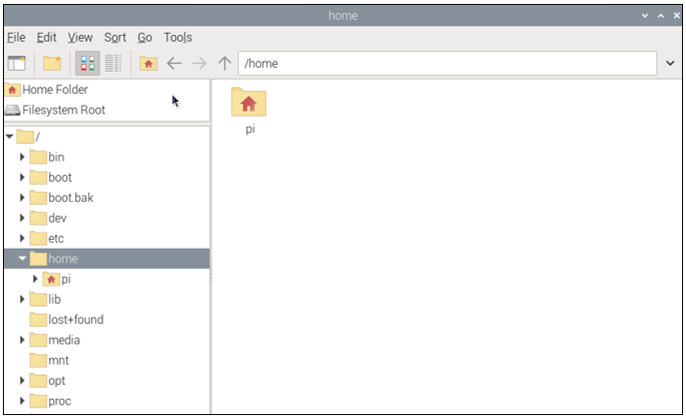Select the mnt folder in tree
The image size is (686, 419).
tap(49, 360)
